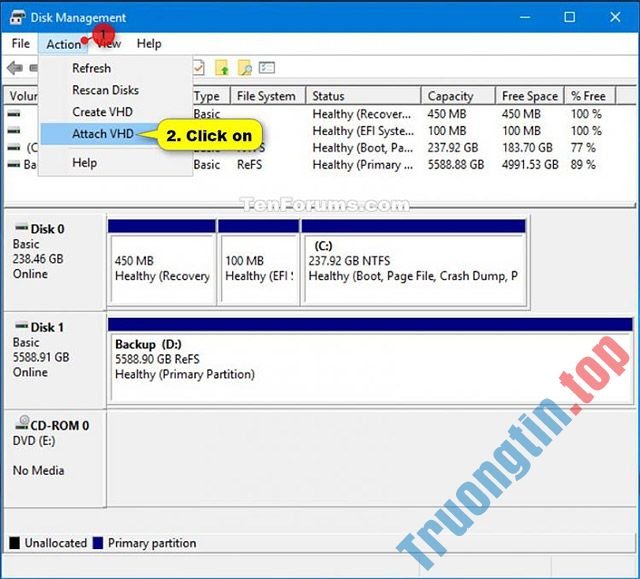The height and width of the screenshot is (579, 640).
Task: Click the CD-ROM 0 DVD (E:) label panel
Action: (55, 459)
